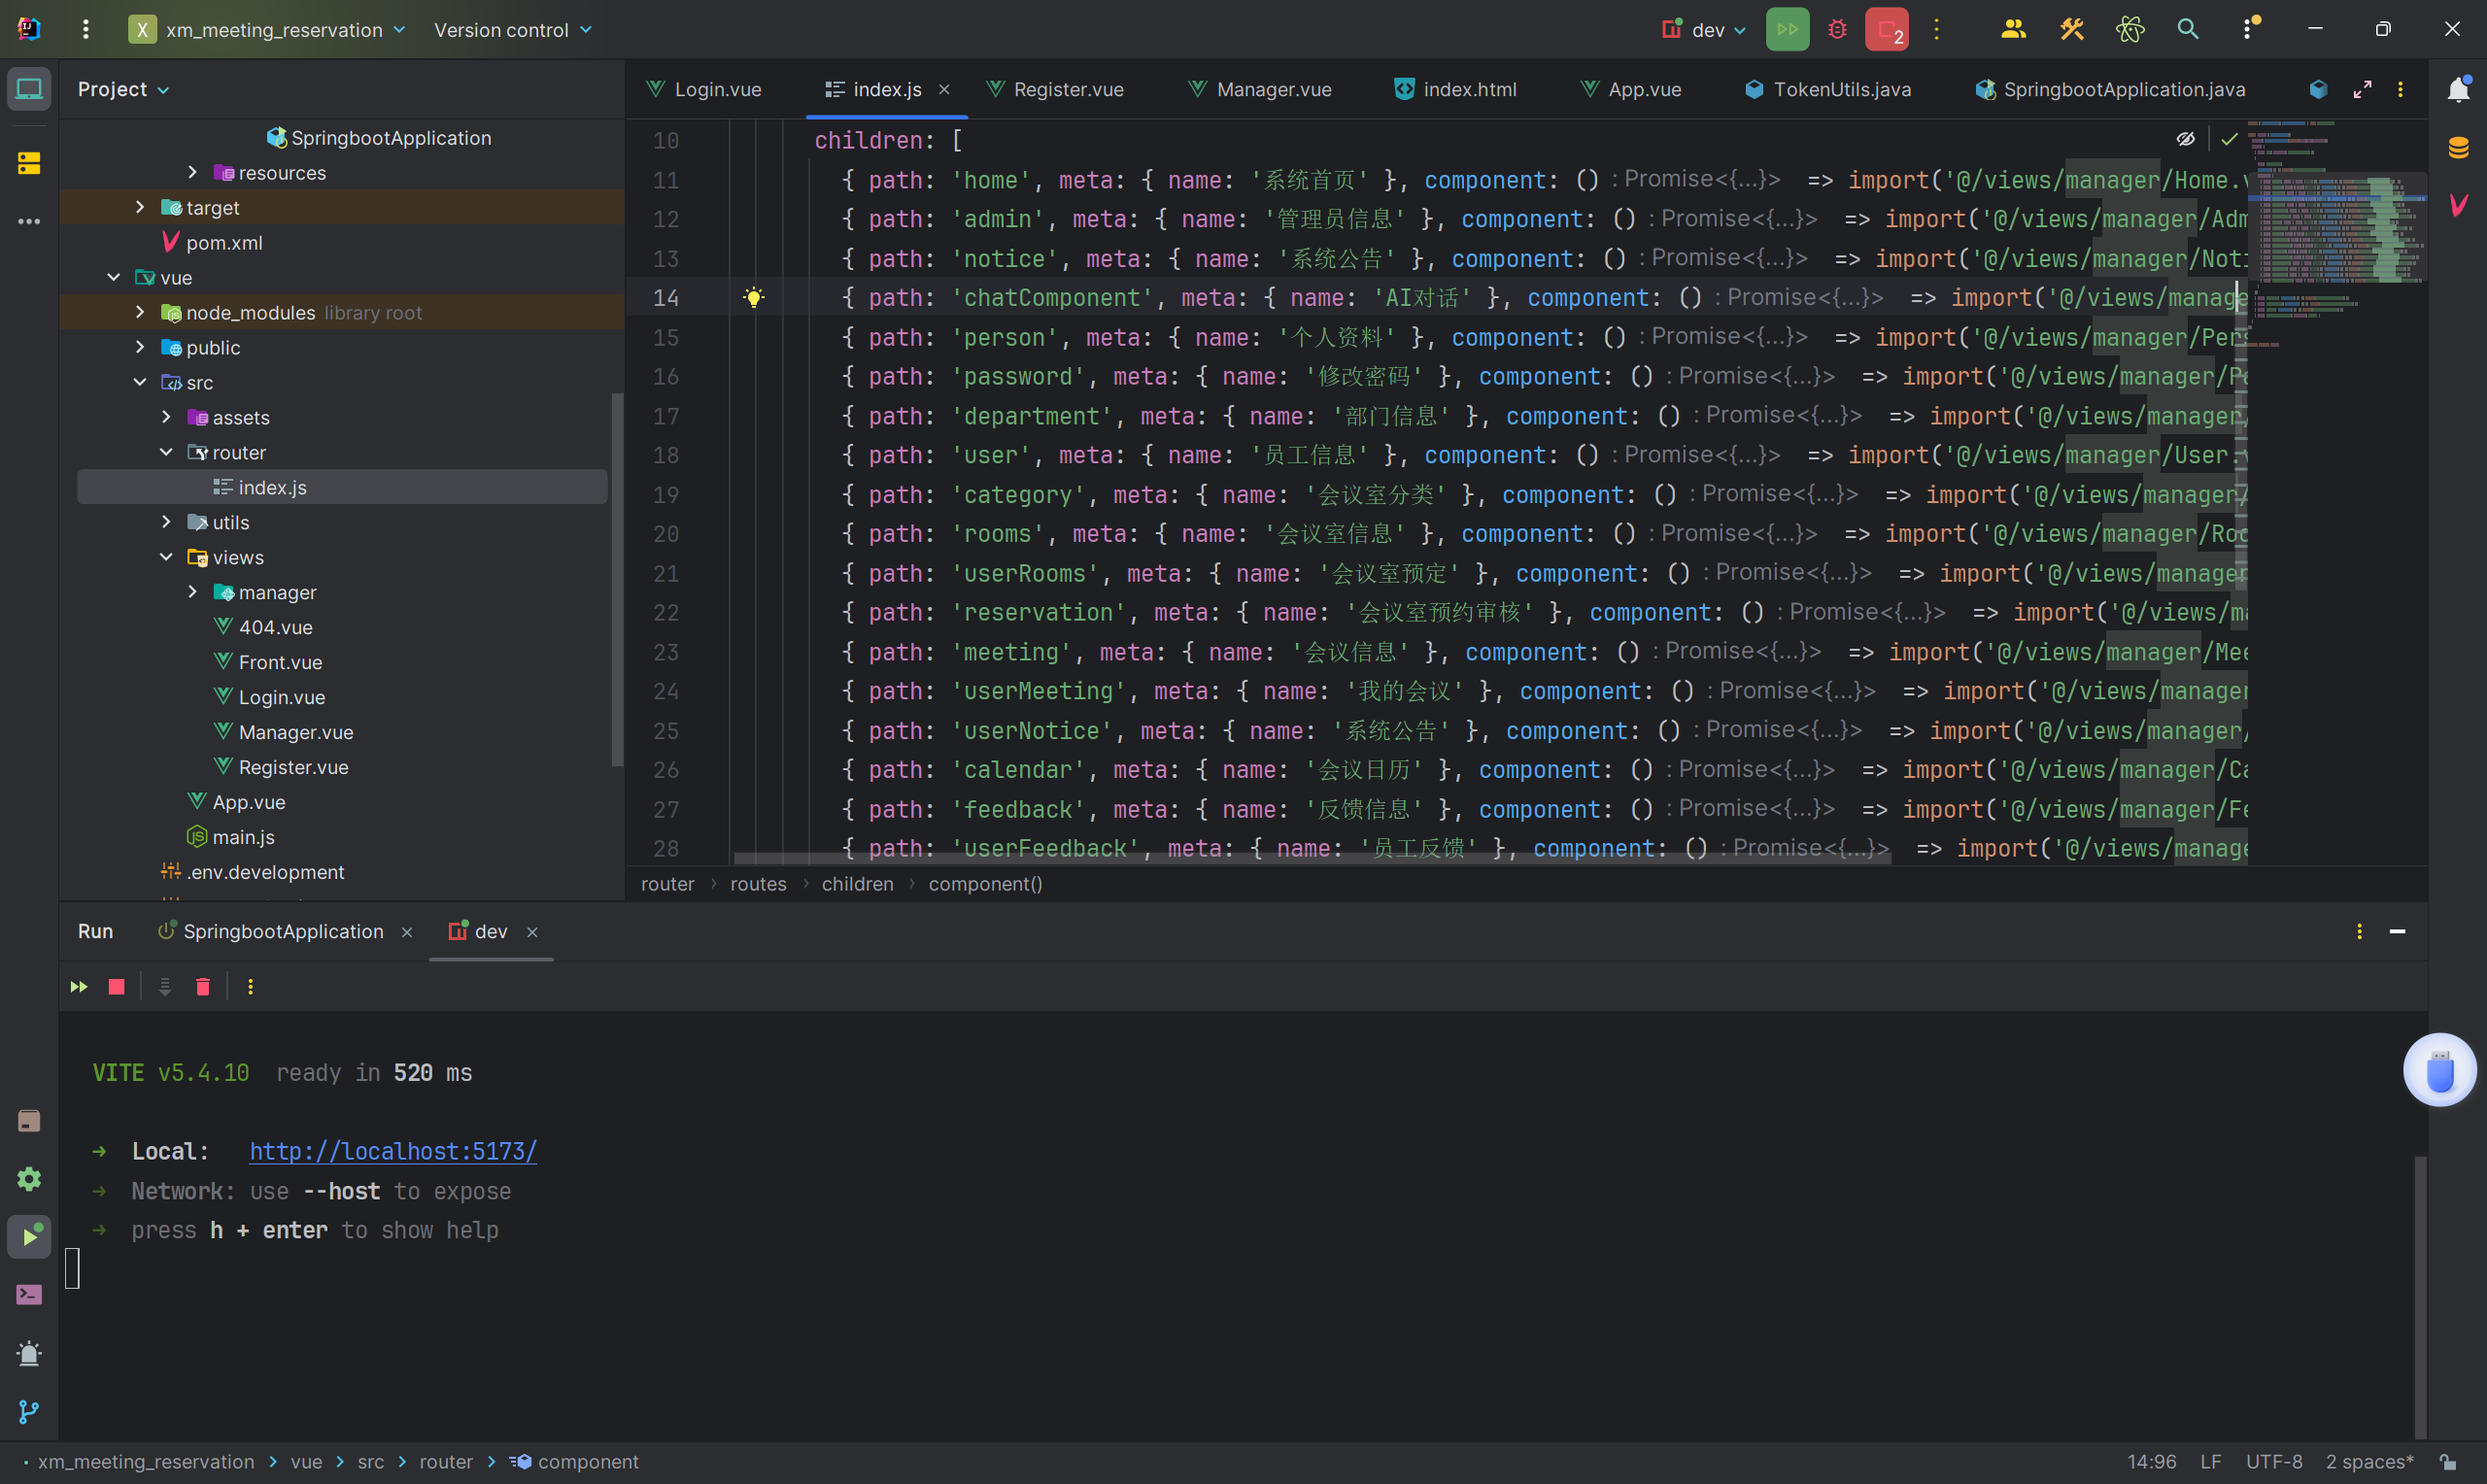This screenshot has height=1484, width=2487.
Task: Open the Terminal tool window icon
Action: pyautogui.click(x=29, y=1295)
